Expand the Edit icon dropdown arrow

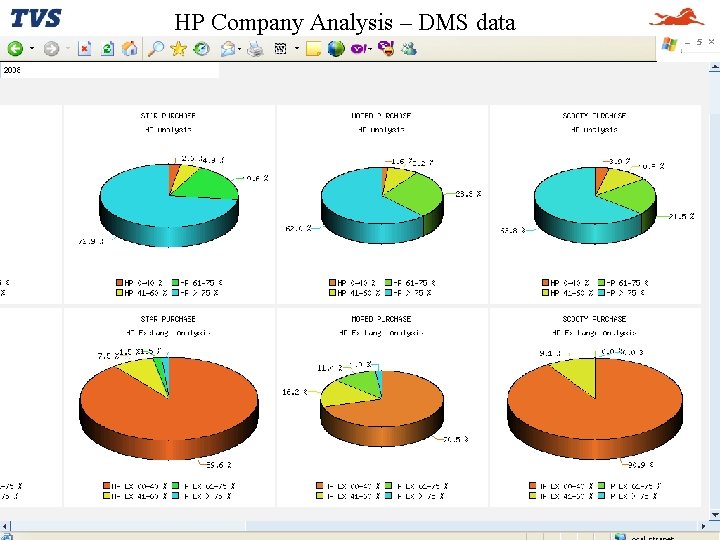297,48
